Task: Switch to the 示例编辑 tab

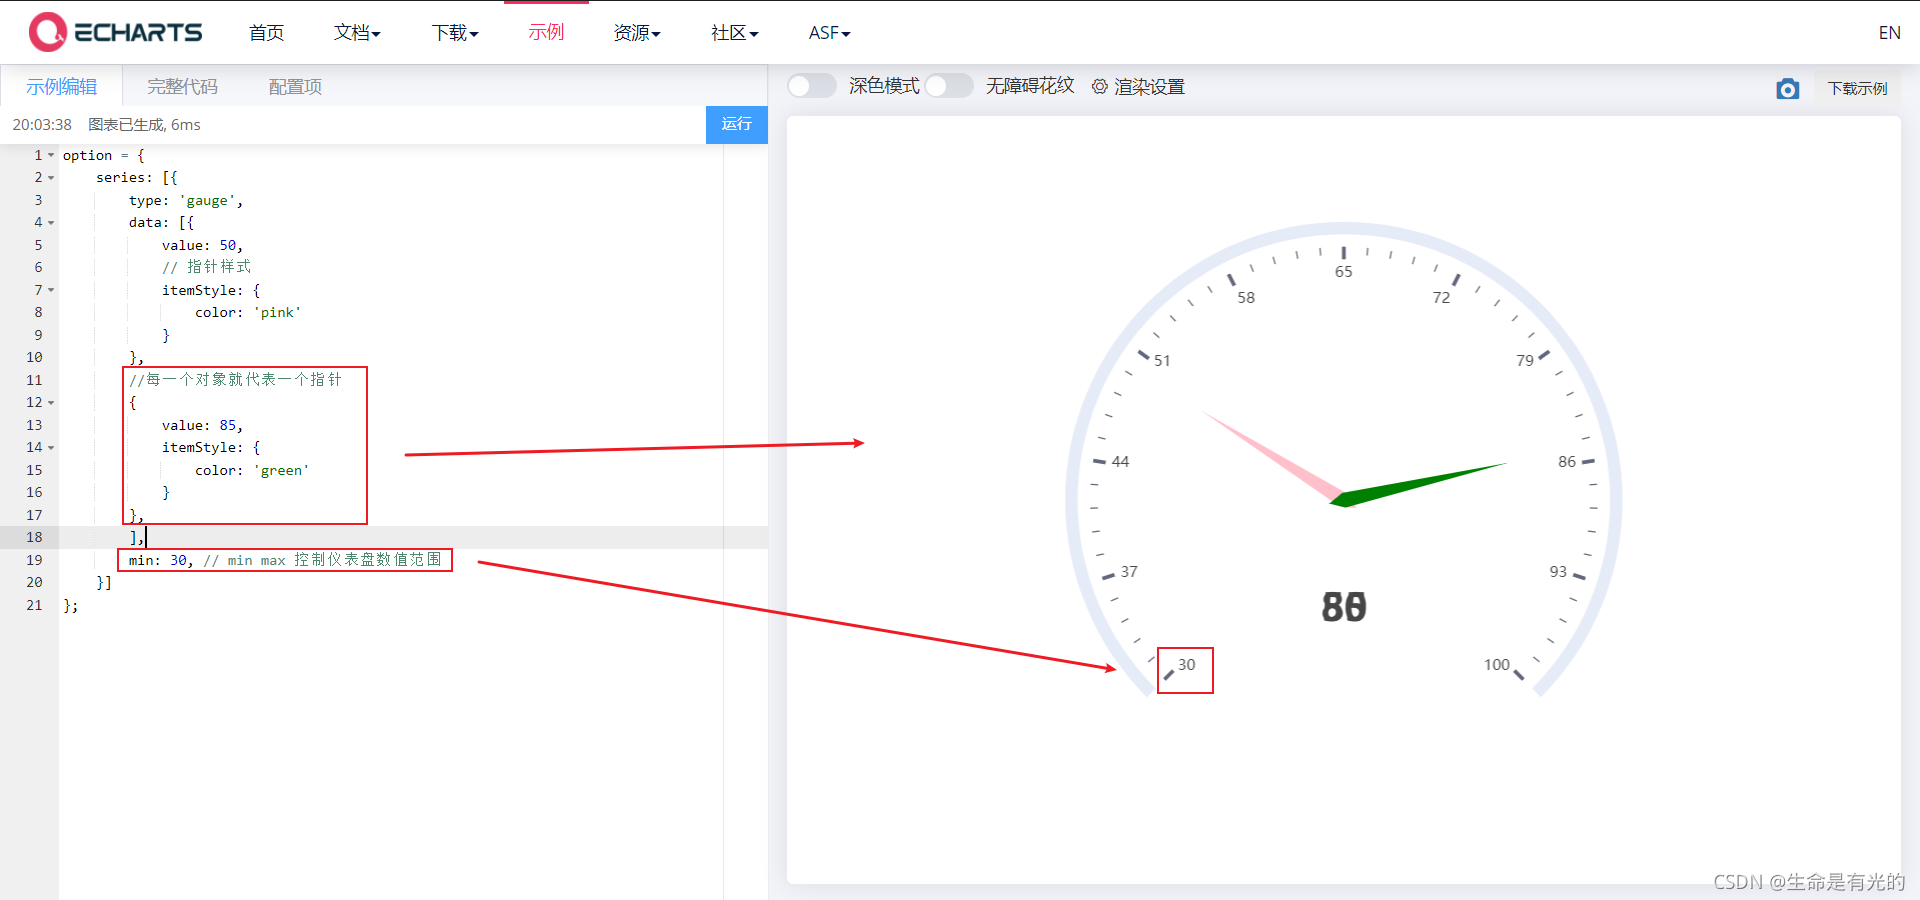Action: pyautogui.click(x=62, y=87)
